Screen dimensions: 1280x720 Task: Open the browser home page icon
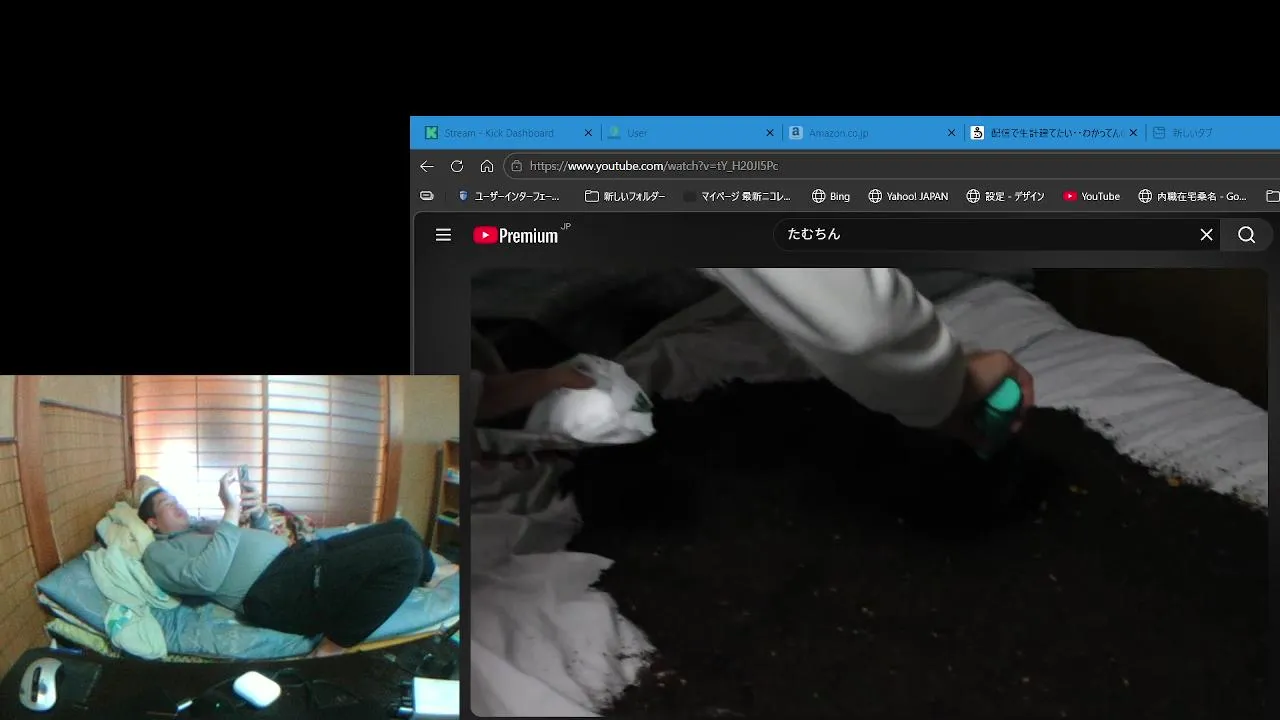pos(487,166)
